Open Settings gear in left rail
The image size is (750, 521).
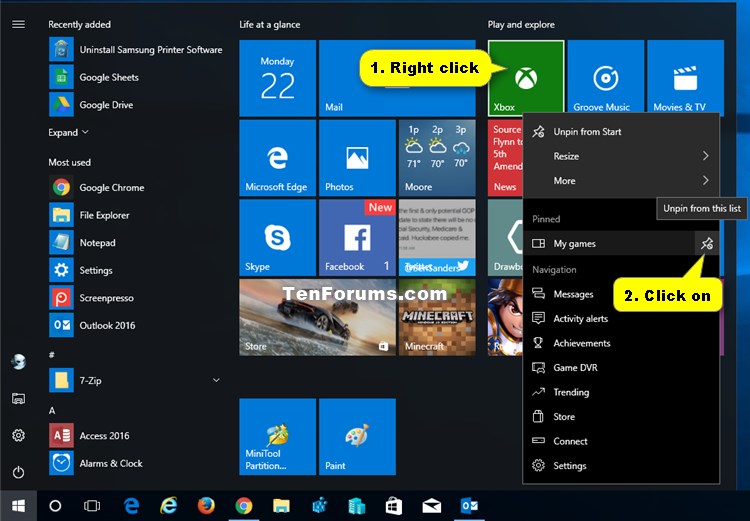[x=19, y=435]
